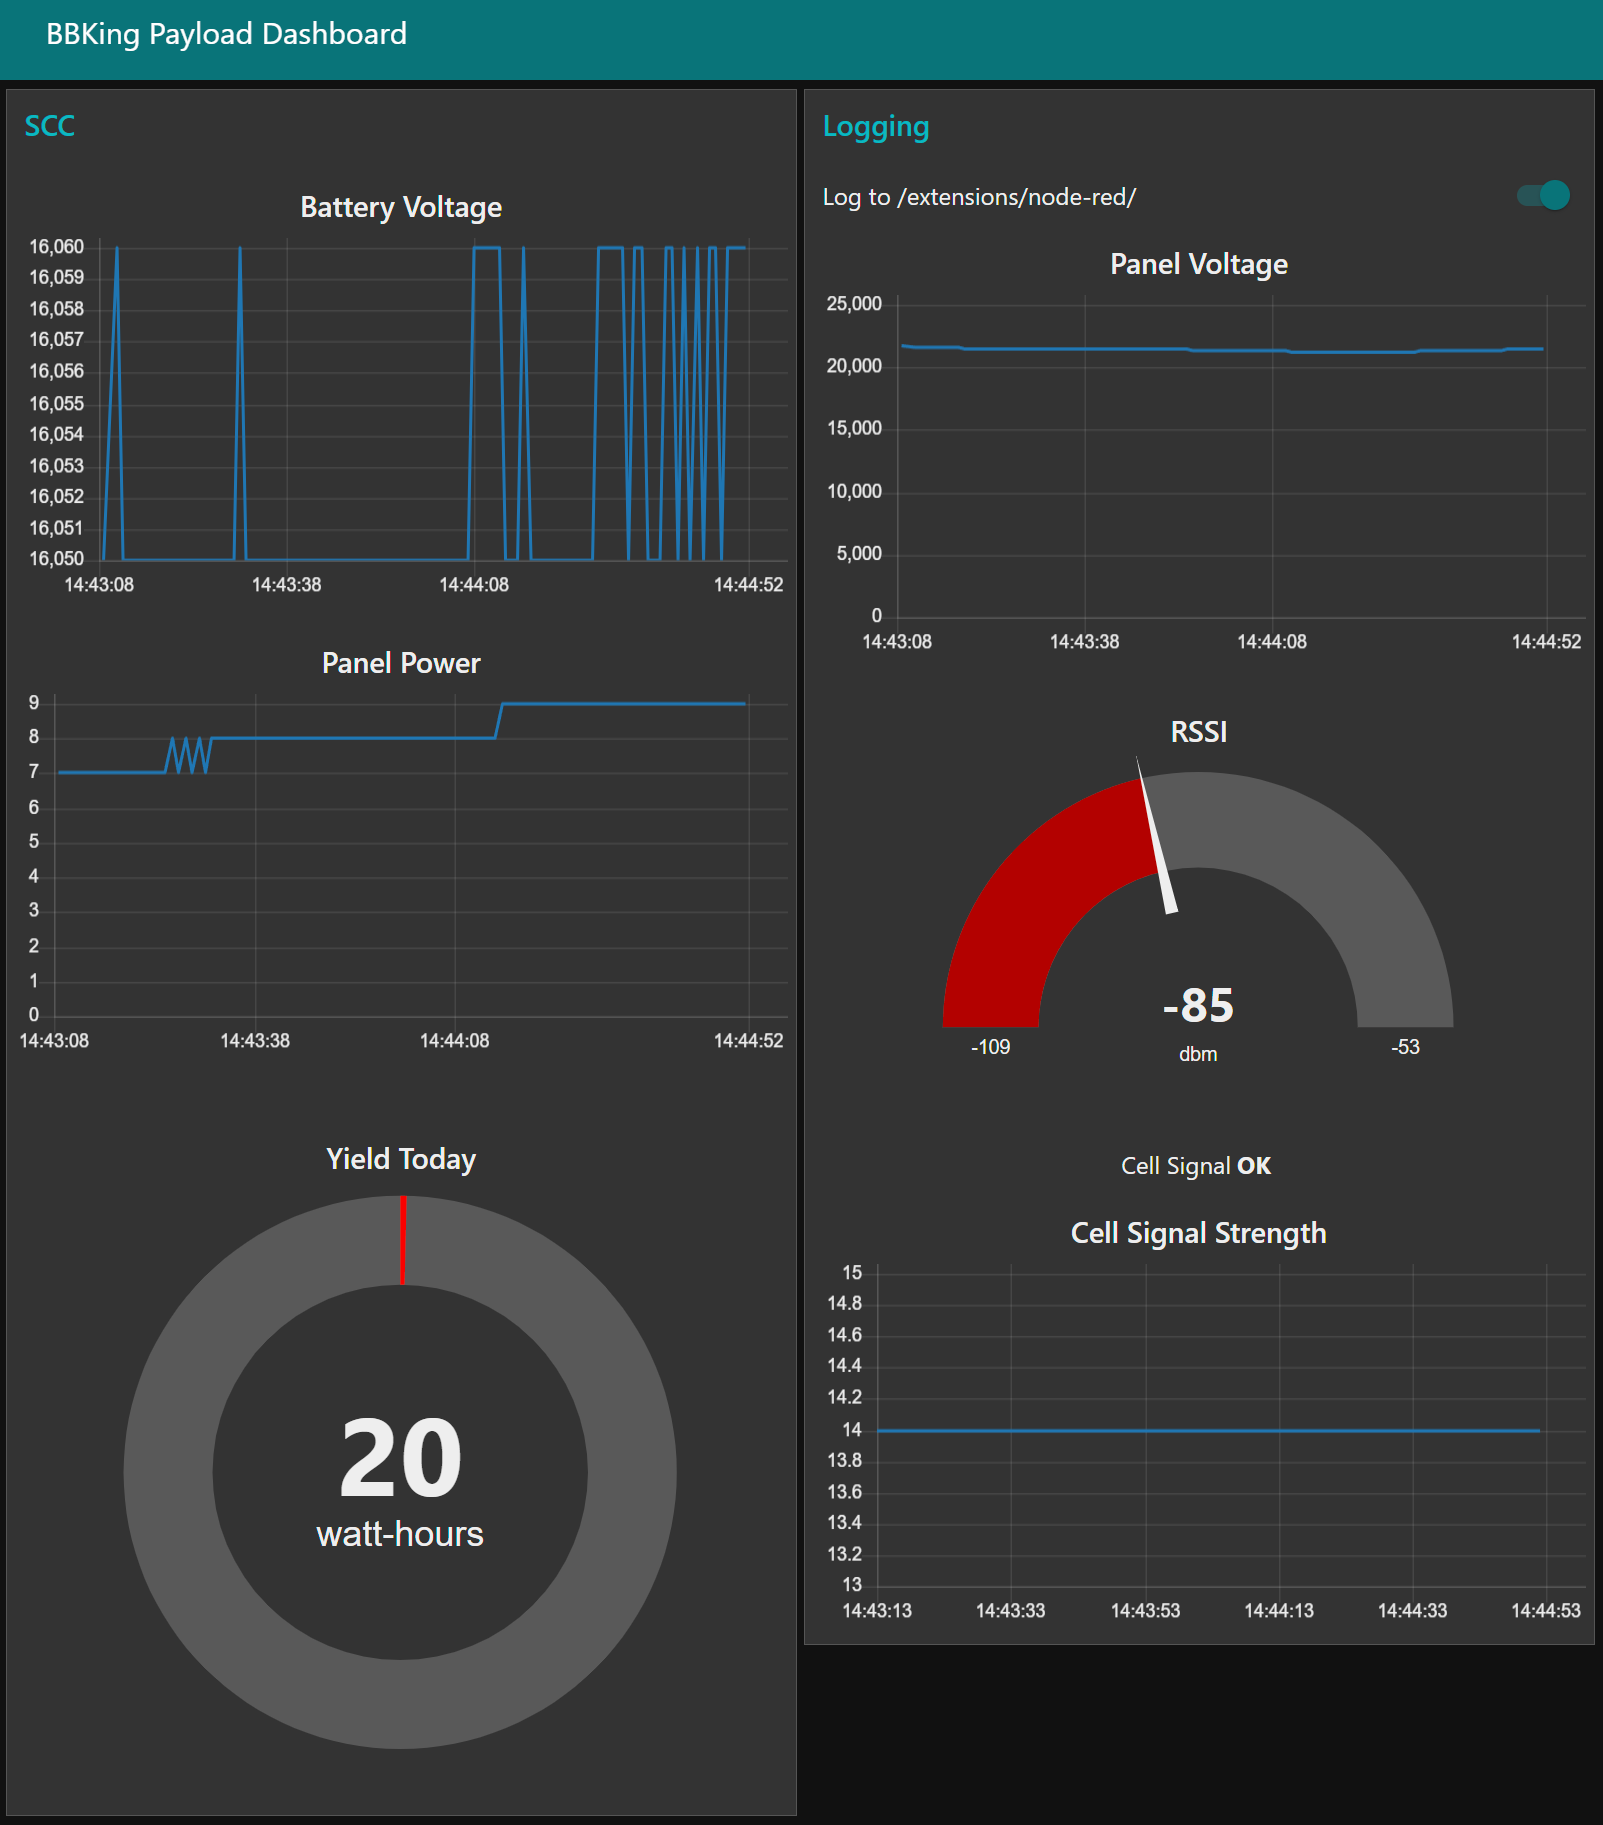The width and height of the screenshot is (1603, 1825).
Task: Select the SCC group heading
Action: 49,126
